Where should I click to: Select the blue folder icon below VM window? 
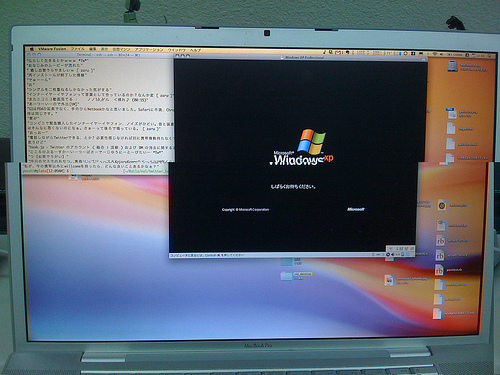[x=287, y=276]
